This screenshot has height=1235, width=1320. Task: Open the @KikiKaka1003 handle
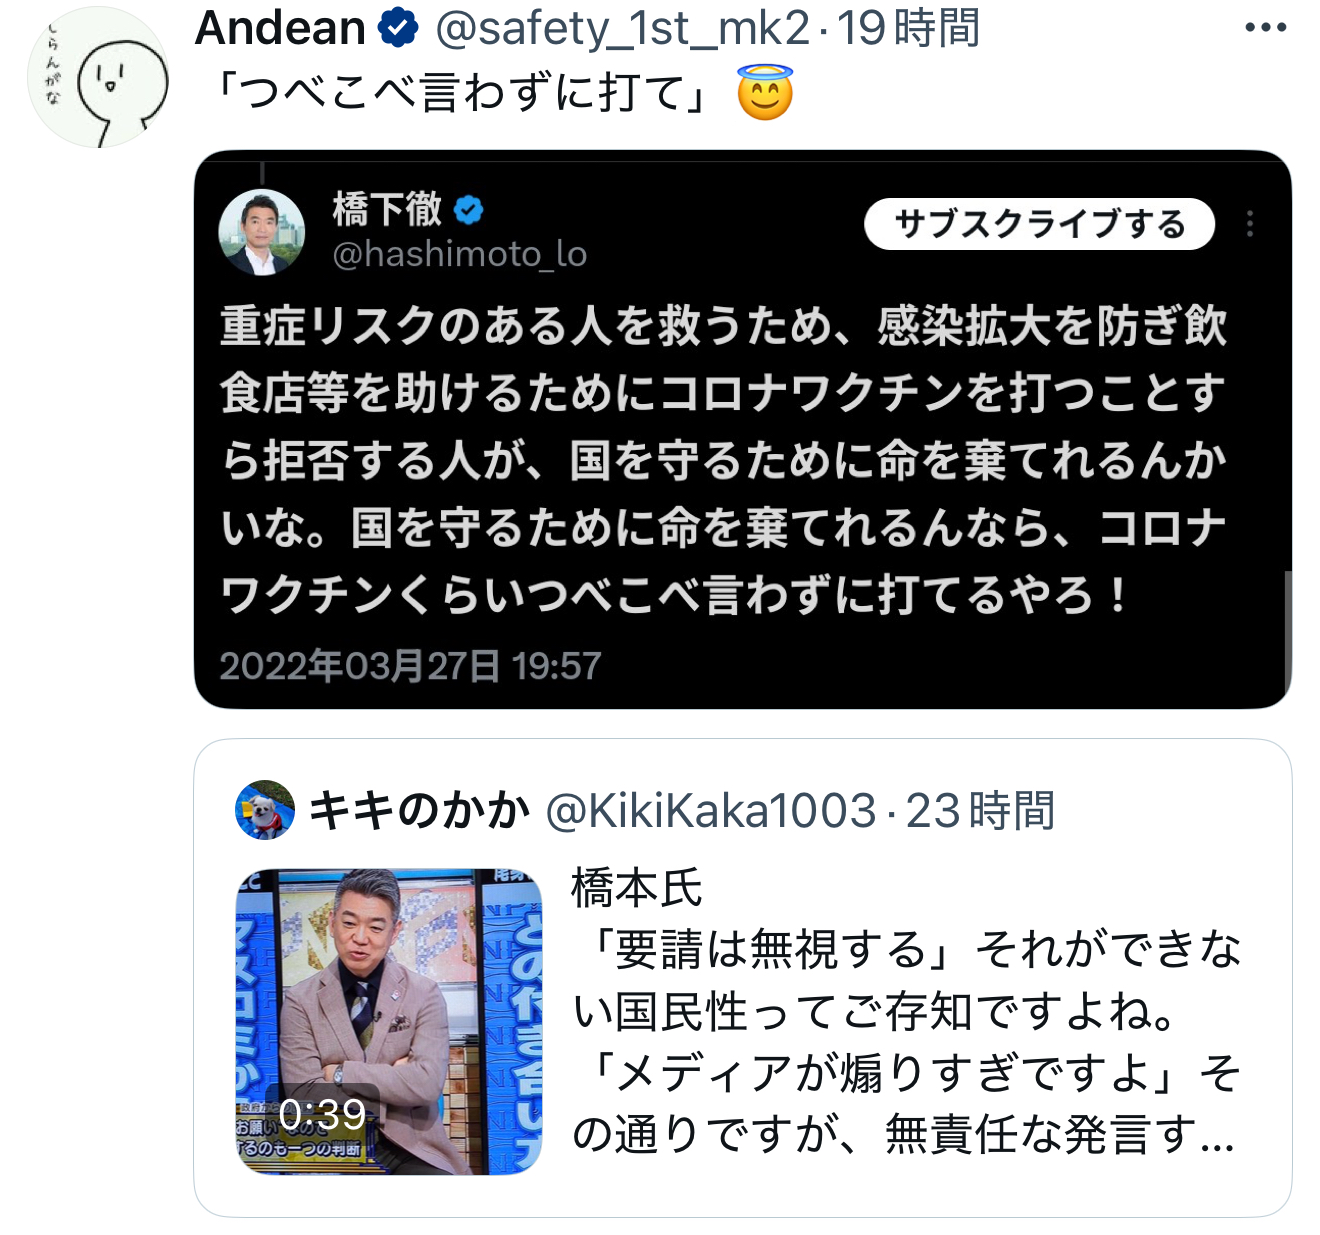[711, 811]
